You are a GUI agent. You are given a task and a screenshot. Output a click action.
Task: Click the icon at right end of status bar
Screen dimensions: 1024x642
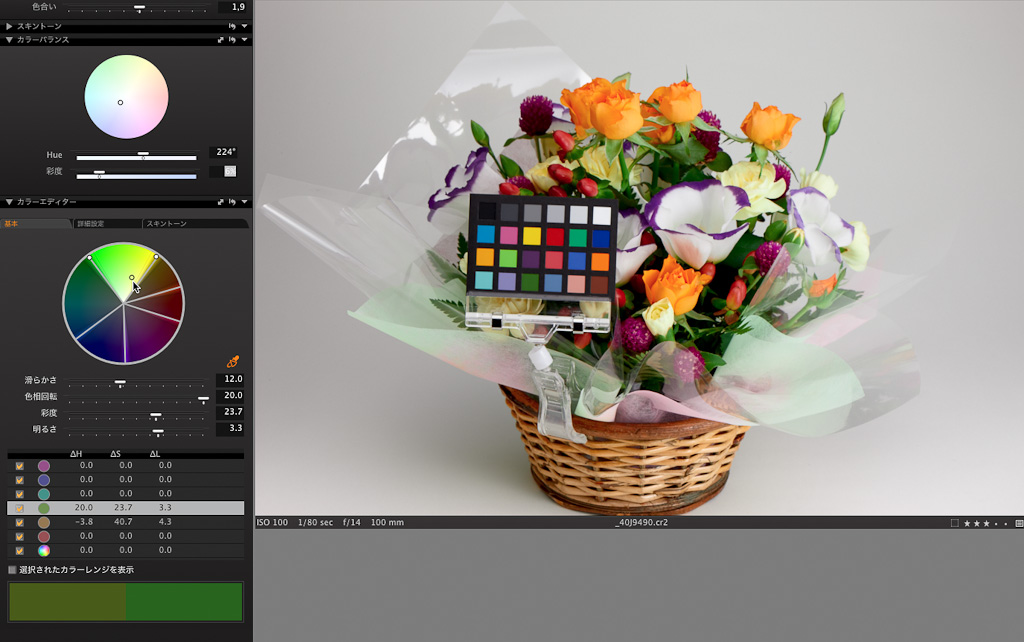coord(1018,523)
